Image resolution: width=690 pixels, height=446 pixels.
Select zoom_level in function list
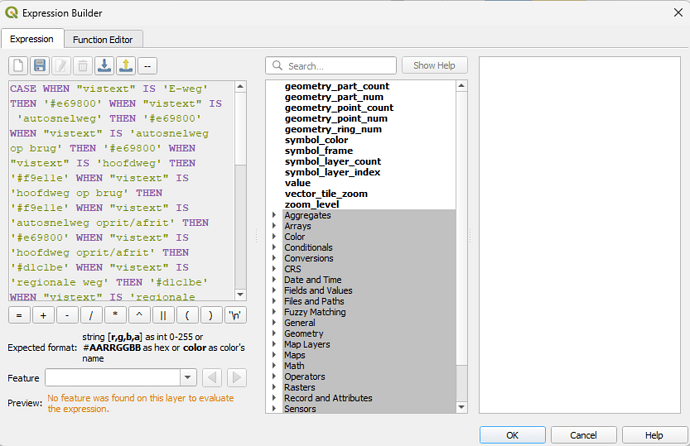click(x=312, y=205)
